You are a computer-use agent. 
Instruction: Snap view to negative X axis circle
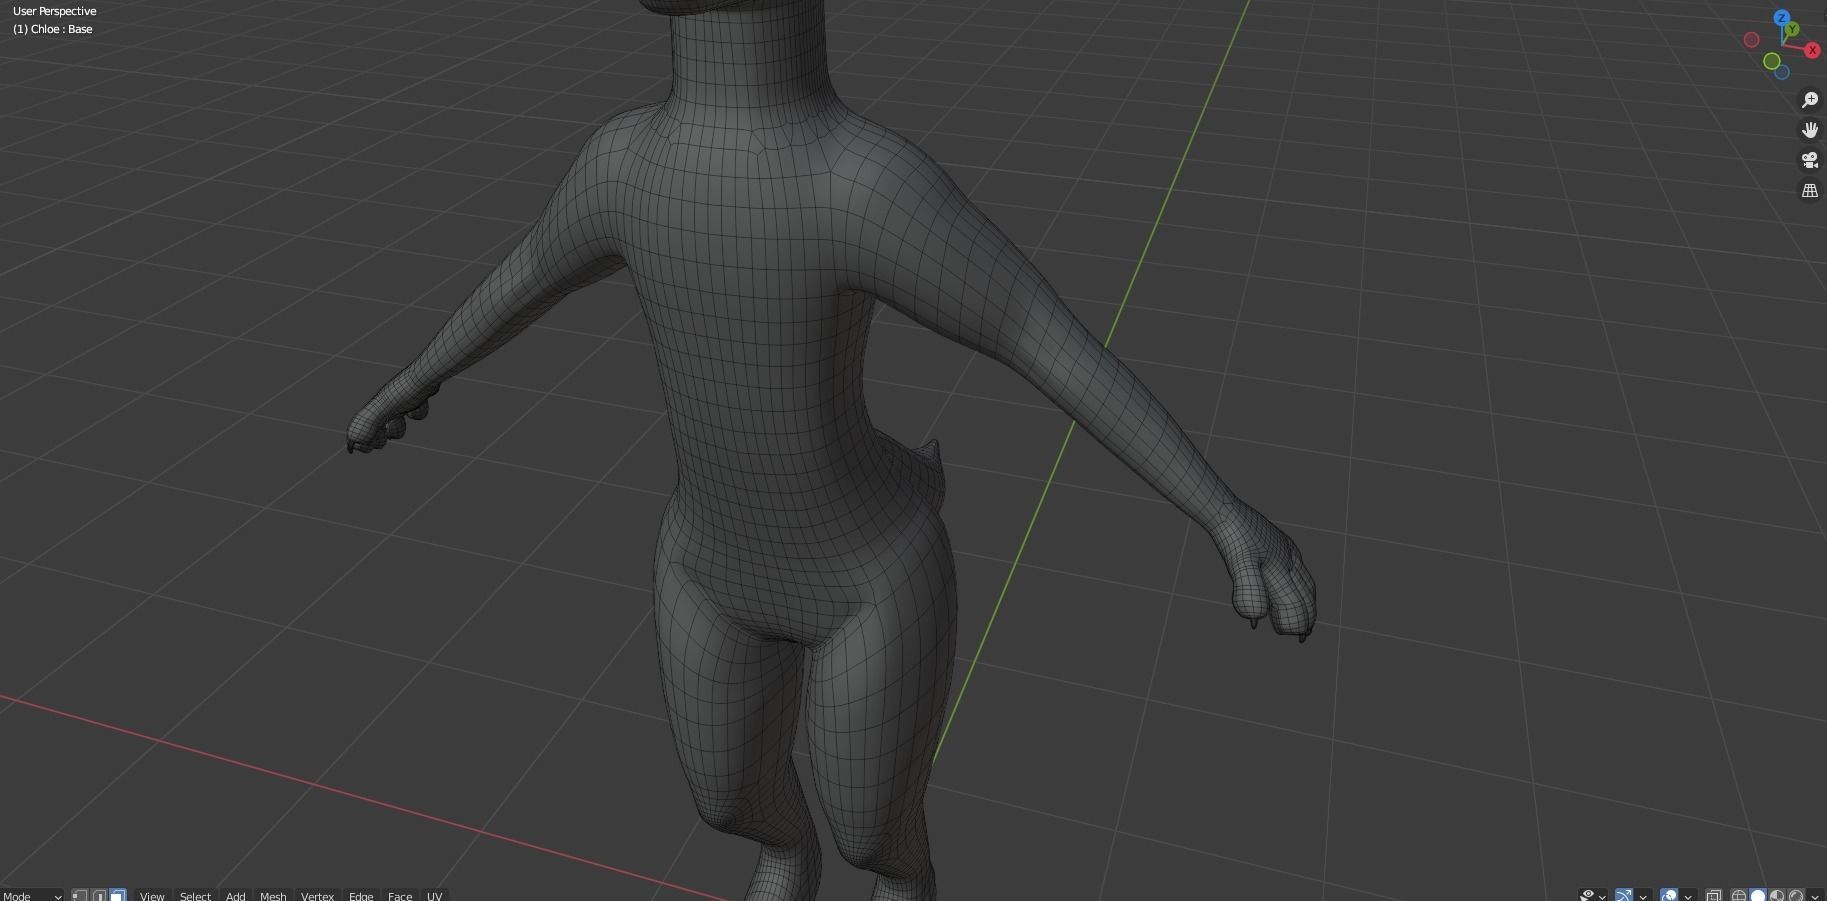click(x=1751, y=40)
